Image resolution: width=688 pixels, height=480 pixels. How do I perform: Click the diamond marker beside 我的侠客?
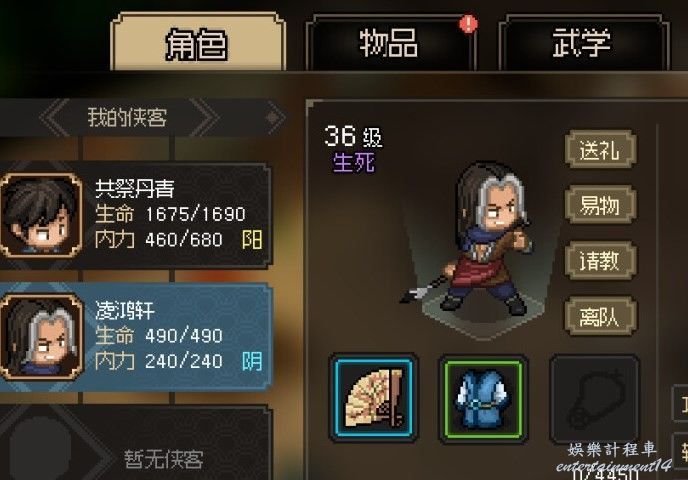coord(272,117)
